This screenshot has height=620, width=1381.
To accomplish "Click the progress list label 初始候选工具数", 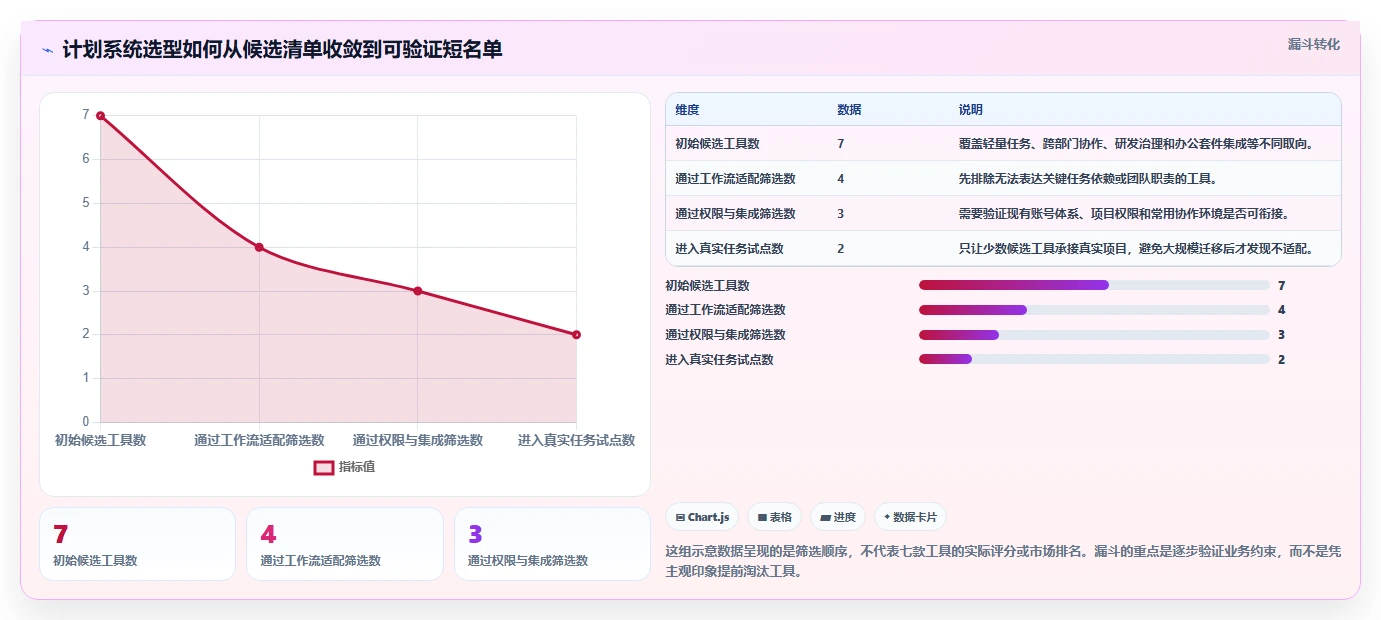I will [707, 286].
